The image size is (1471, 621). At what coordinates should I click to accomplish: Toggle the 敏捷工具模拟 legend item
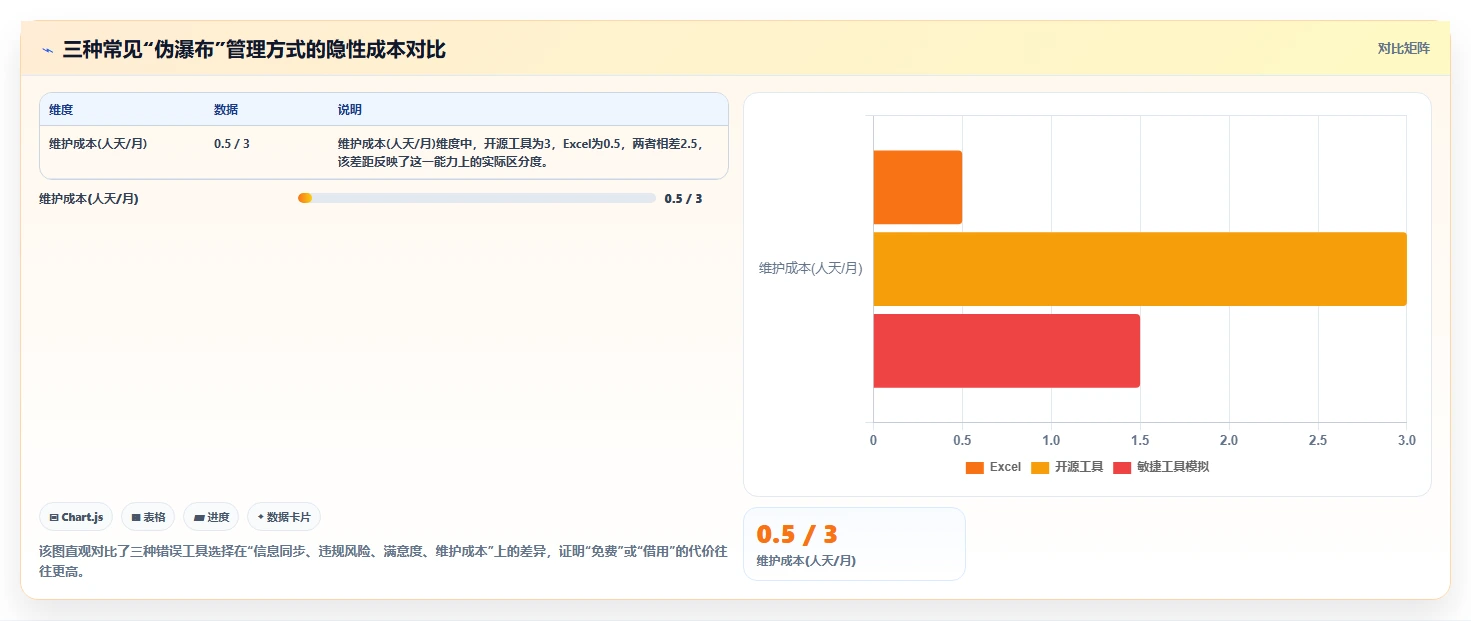[1161, 467]
